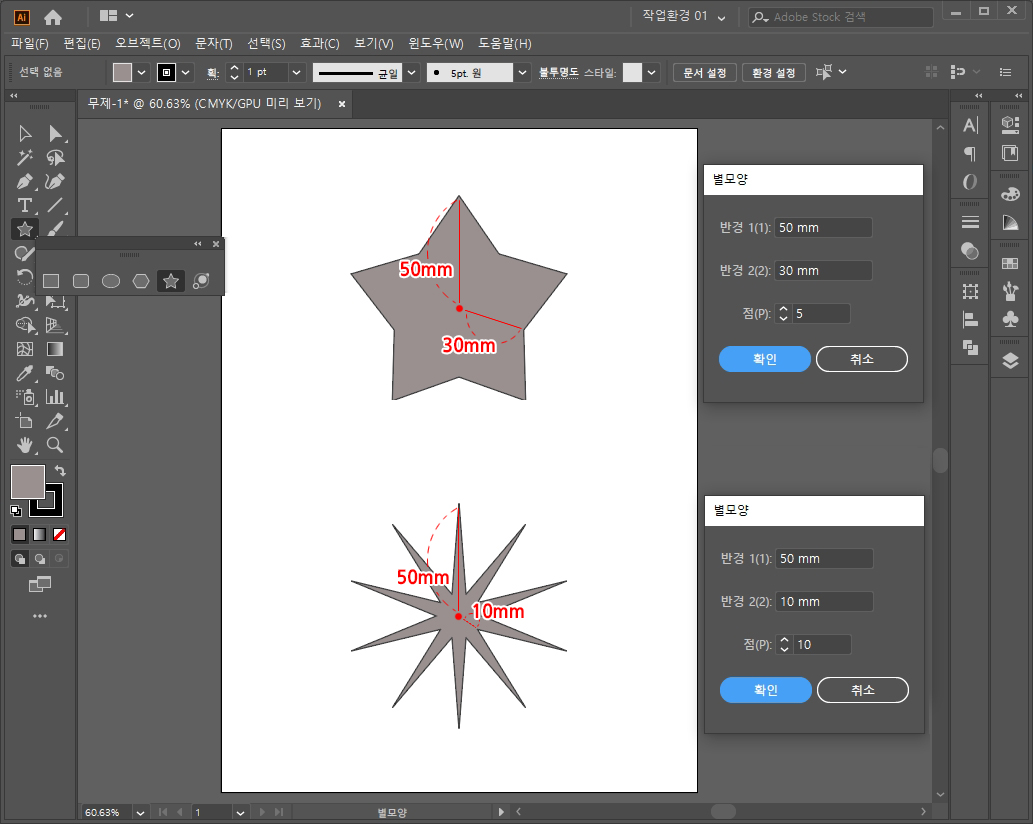The width and height of the screenshot is (1033, 824).
Task: Click the 환경 설정 button
Action: [x=773, y=72]
